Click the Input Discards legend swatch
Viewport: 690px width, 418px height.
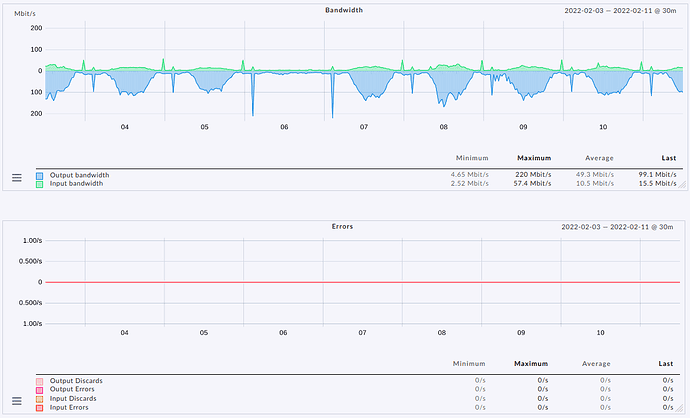(40, 398)
